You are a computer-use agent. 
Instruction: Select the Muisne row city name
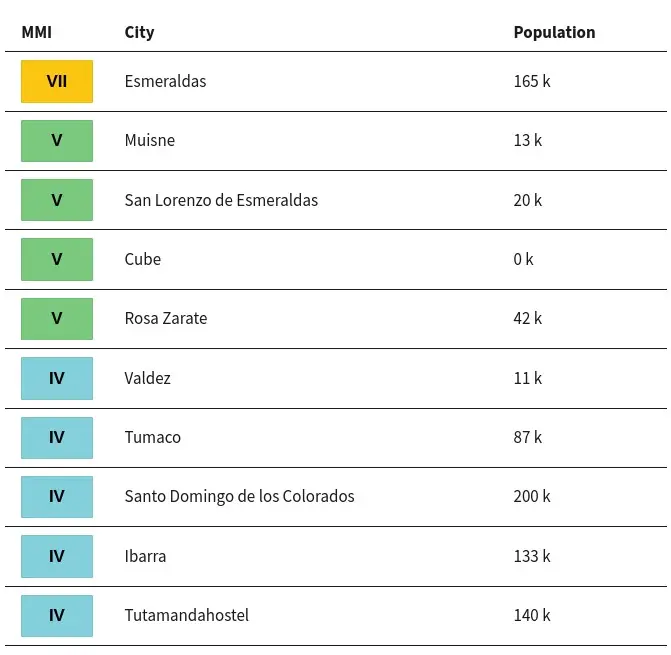[150, 140]
